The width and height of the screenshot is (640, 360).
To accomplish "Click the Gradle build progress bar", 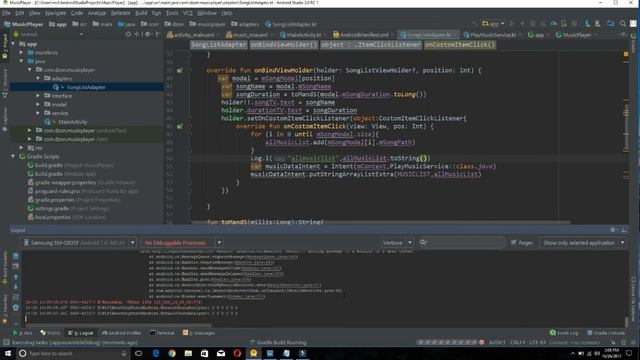I will point(447,342).
